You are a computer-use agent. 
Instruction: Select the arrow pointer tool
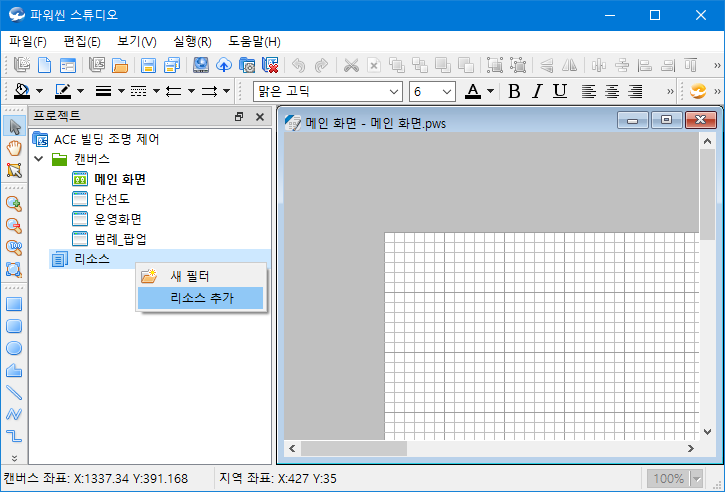14,126
